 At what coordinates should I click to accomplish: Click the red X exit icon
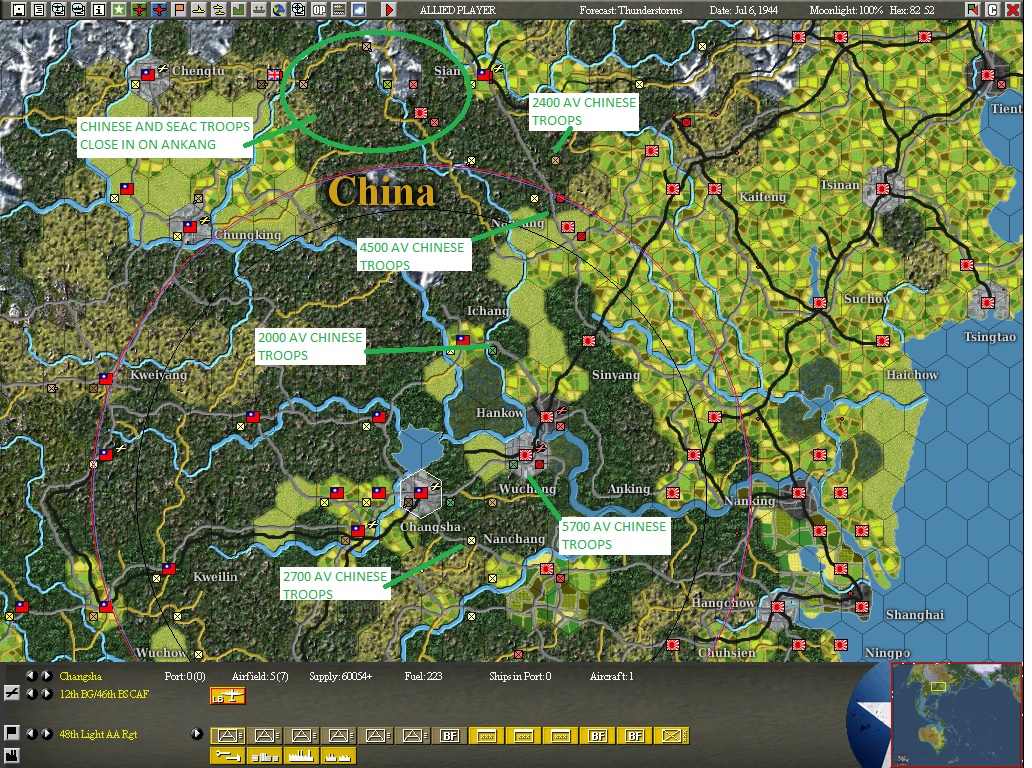(x=1012, y=9)
